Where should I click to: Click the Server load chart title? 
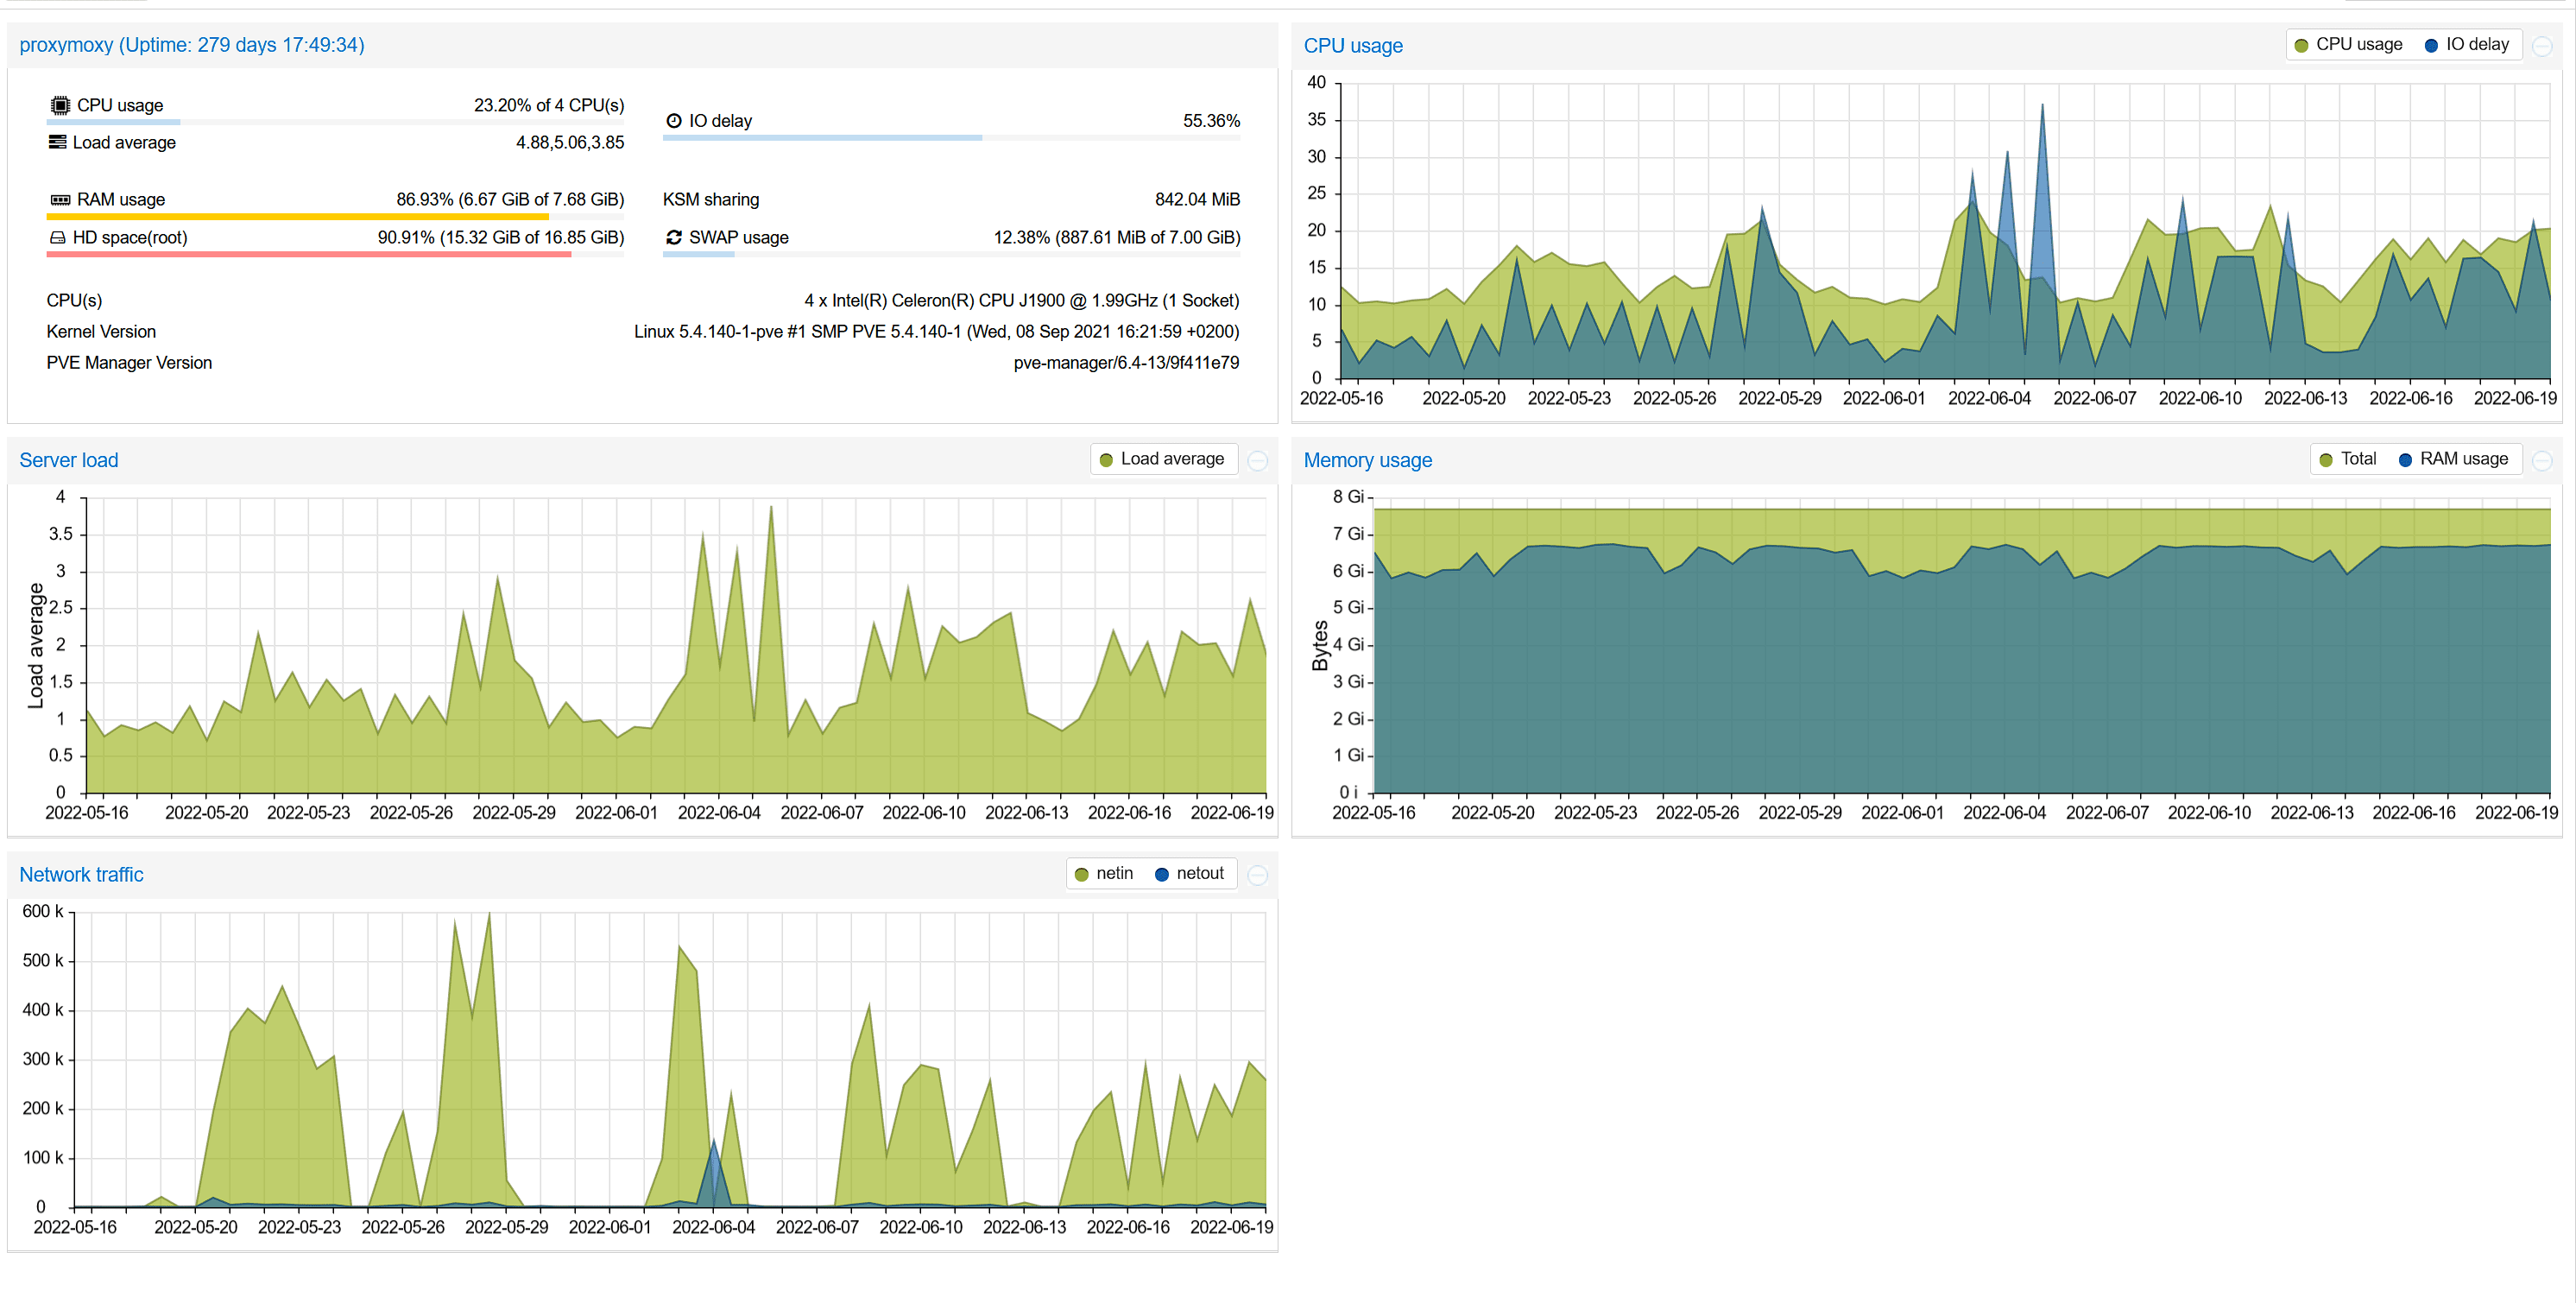pos(69,460)
